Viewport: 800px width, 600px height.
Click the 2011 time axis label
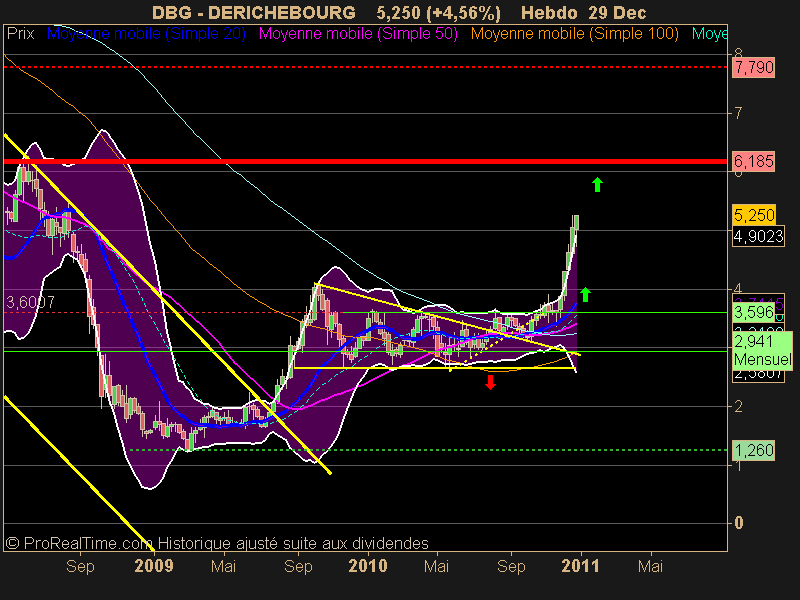[580, 566]
